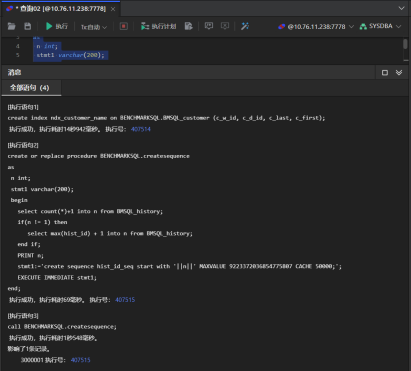Select the 查询02 query tab
This screenshot has width=411, height=371.
tap(61, 9)
